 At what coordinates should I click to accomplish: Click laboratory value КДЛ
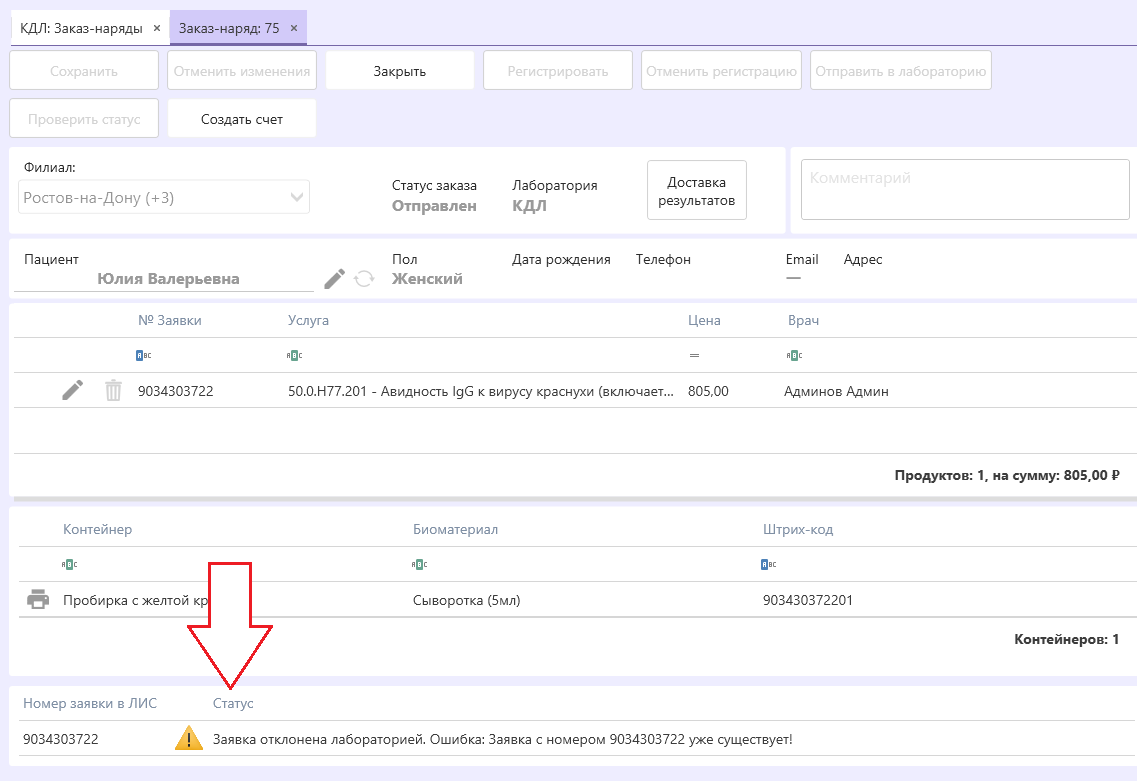point(529,206)
